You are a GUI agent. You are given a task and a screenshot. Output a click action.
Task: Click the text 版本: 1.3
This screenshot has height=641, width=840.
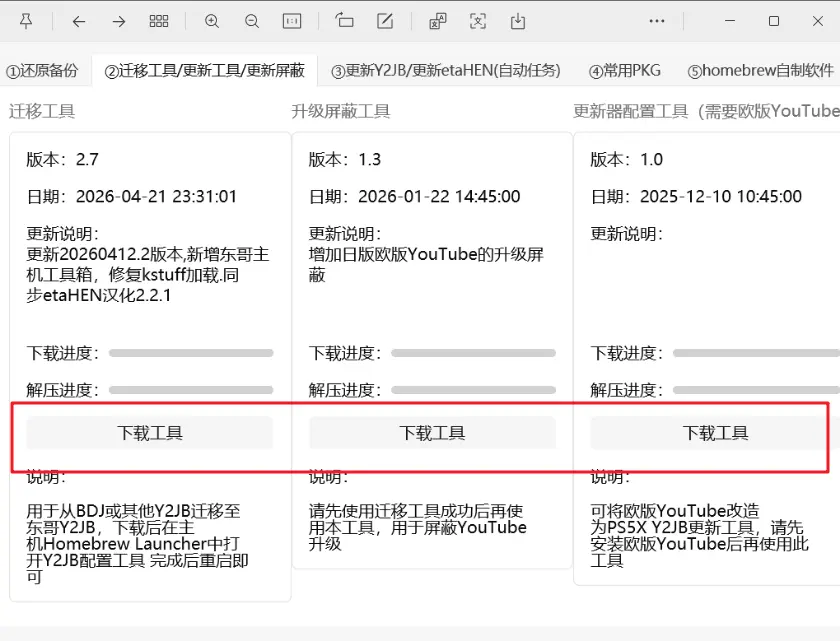[x=344, y=160]
